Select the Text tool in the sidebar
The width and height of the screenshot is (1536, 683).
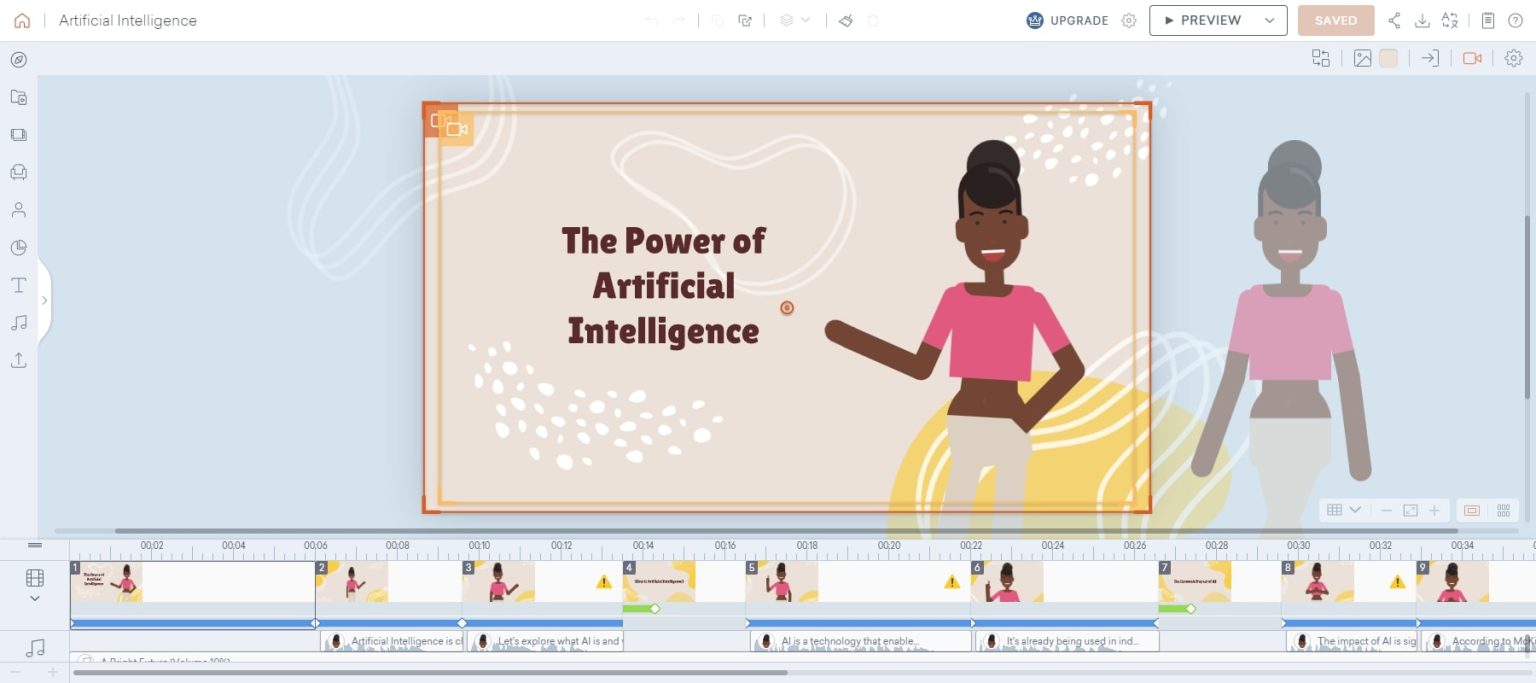point(18,284)
